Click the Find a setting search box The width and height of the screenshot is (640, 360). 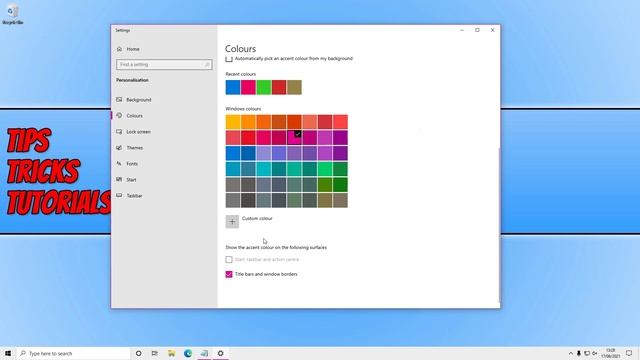[164, 64]
